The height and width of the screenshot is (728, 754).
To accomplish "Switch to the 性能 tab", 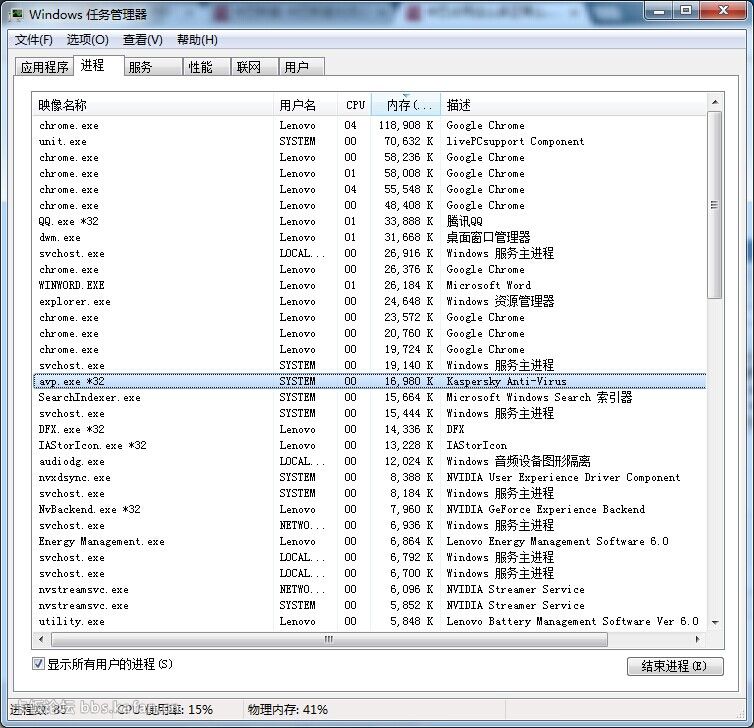I will 207,67.
